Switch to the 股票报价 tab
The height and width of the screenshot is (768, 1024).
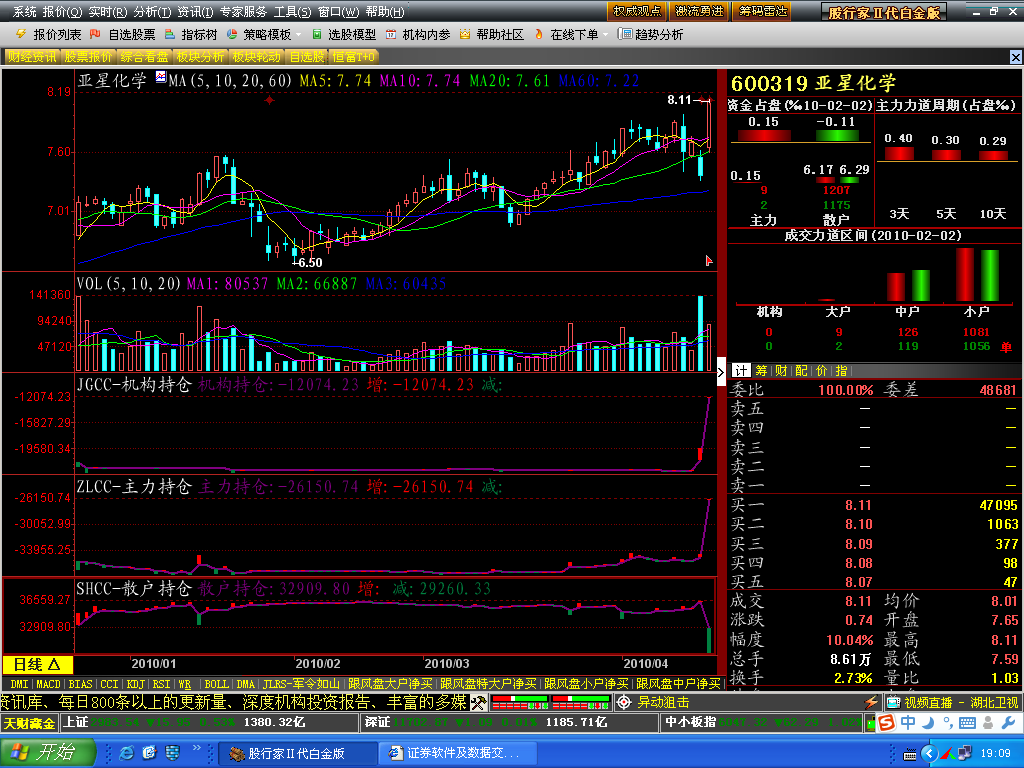[x=88, y=57]
